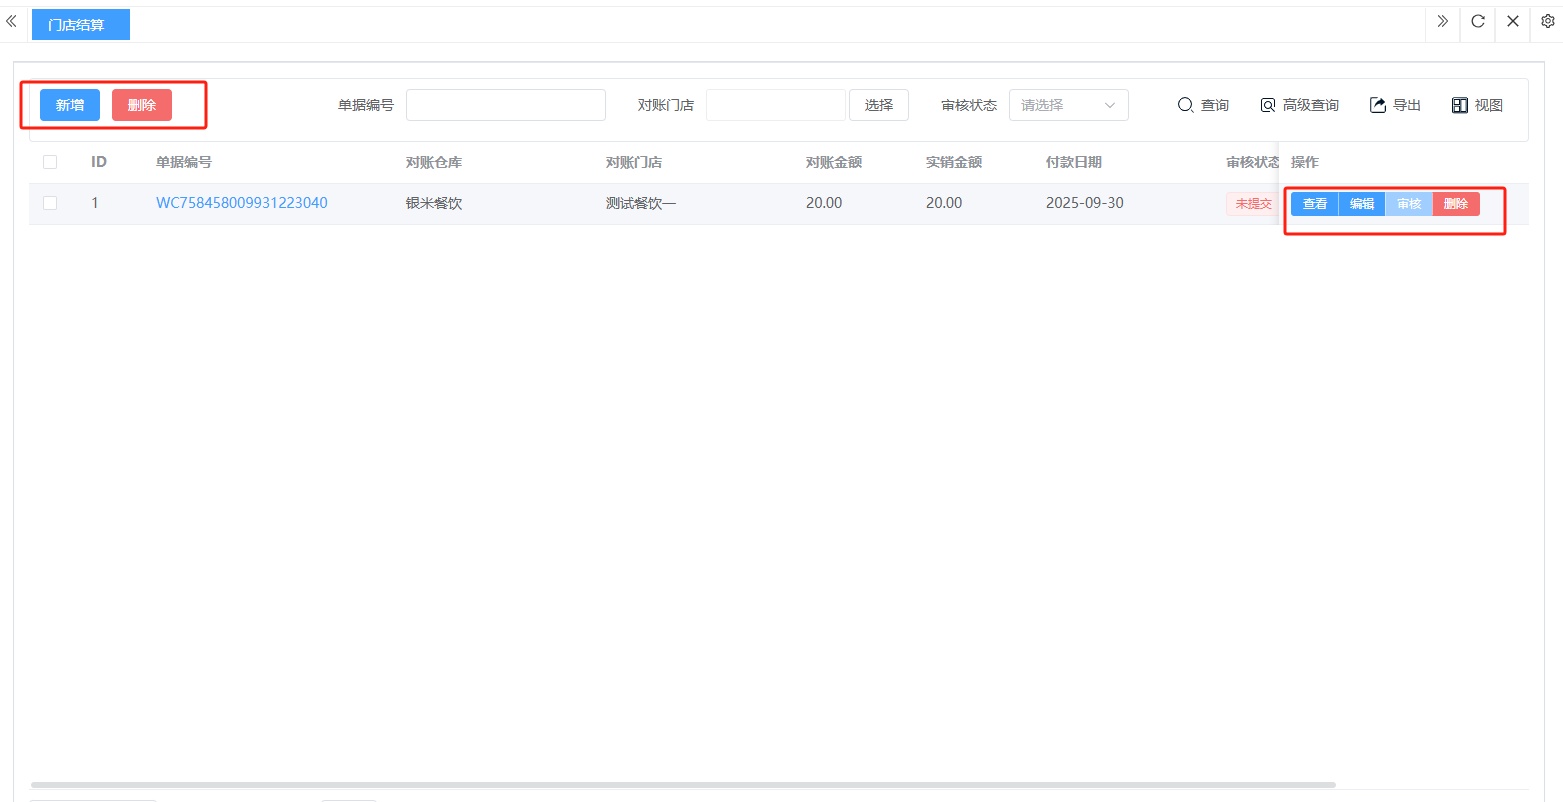Click the 查询 search magnifier icon
Image resolution: width=1563 pixels, height=802 pixels.
[x=1185, y=105]
